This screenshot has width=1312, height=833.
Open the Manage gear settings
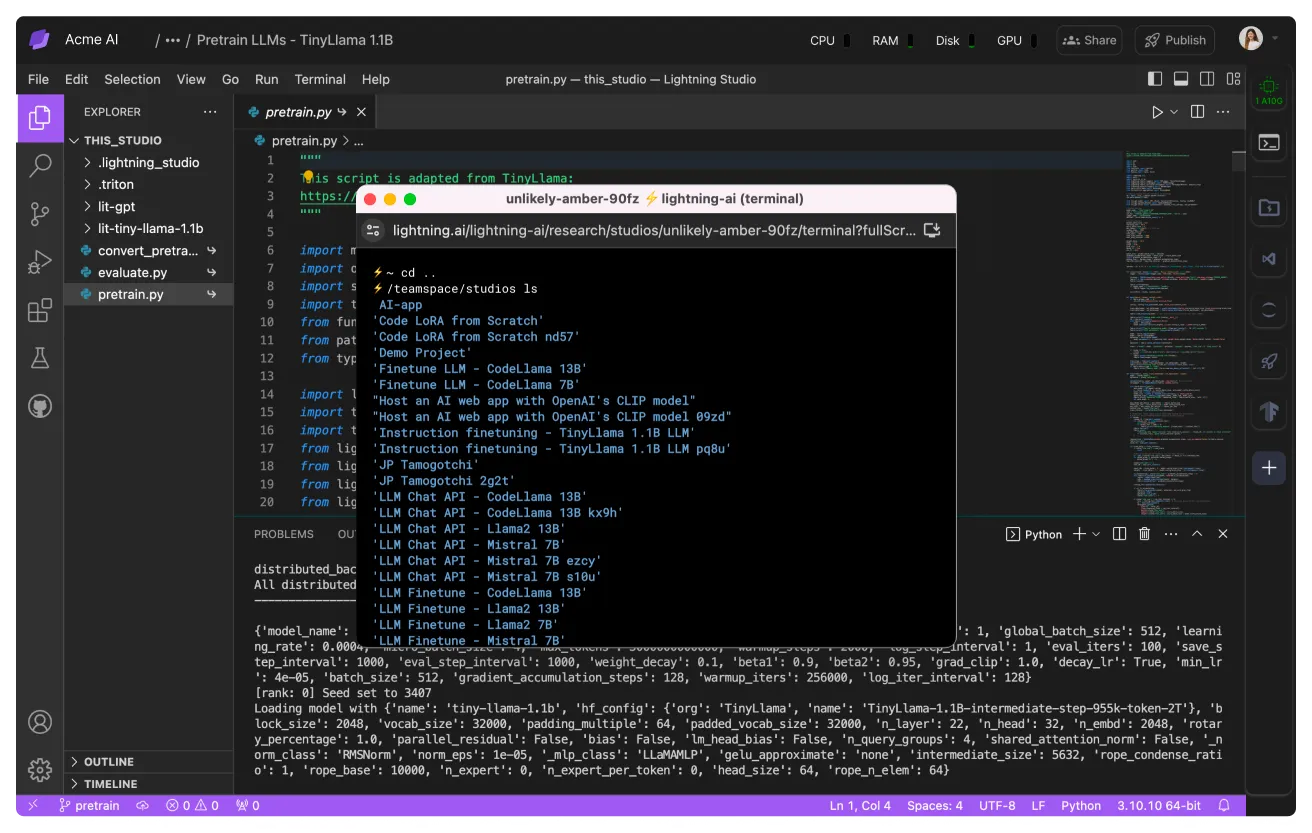pyautogui.click(x=40, y=769)
